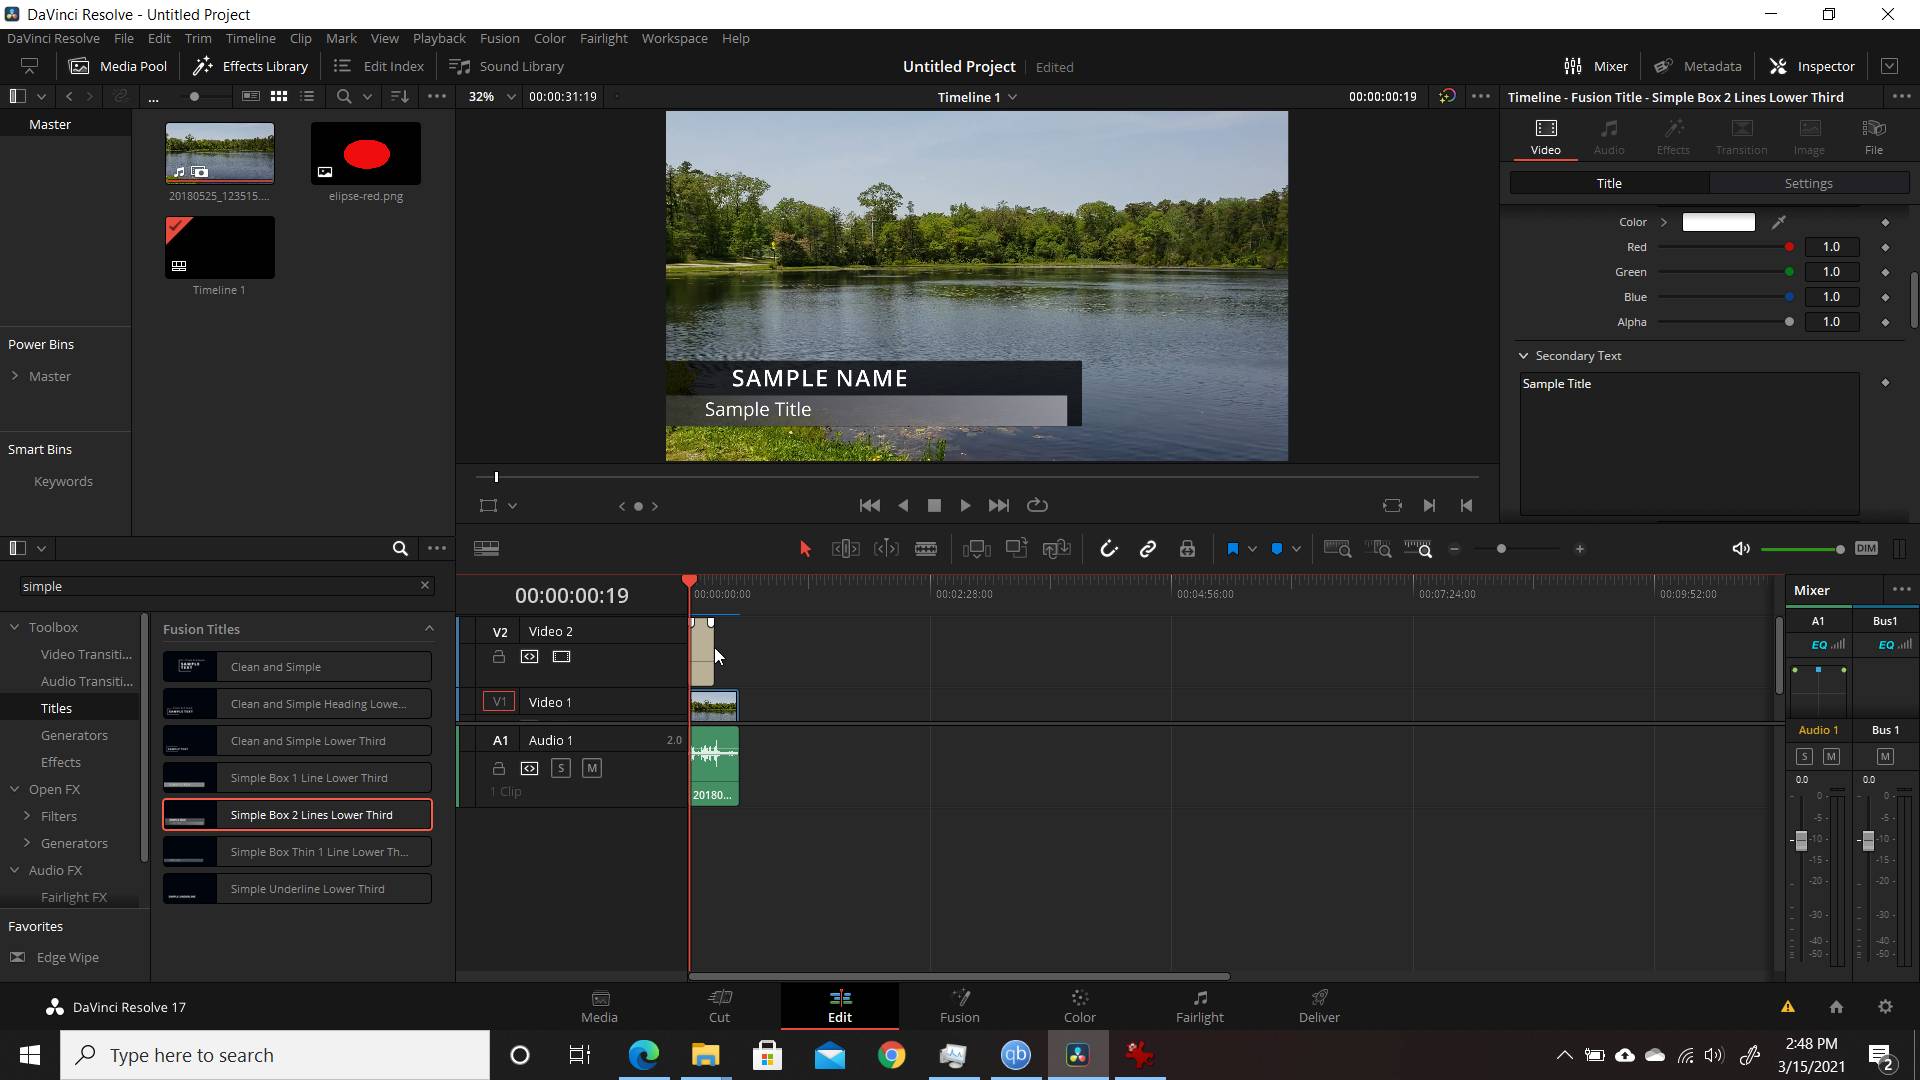
Task: Switch to the Deliver page
Action: point(1319,1006)
